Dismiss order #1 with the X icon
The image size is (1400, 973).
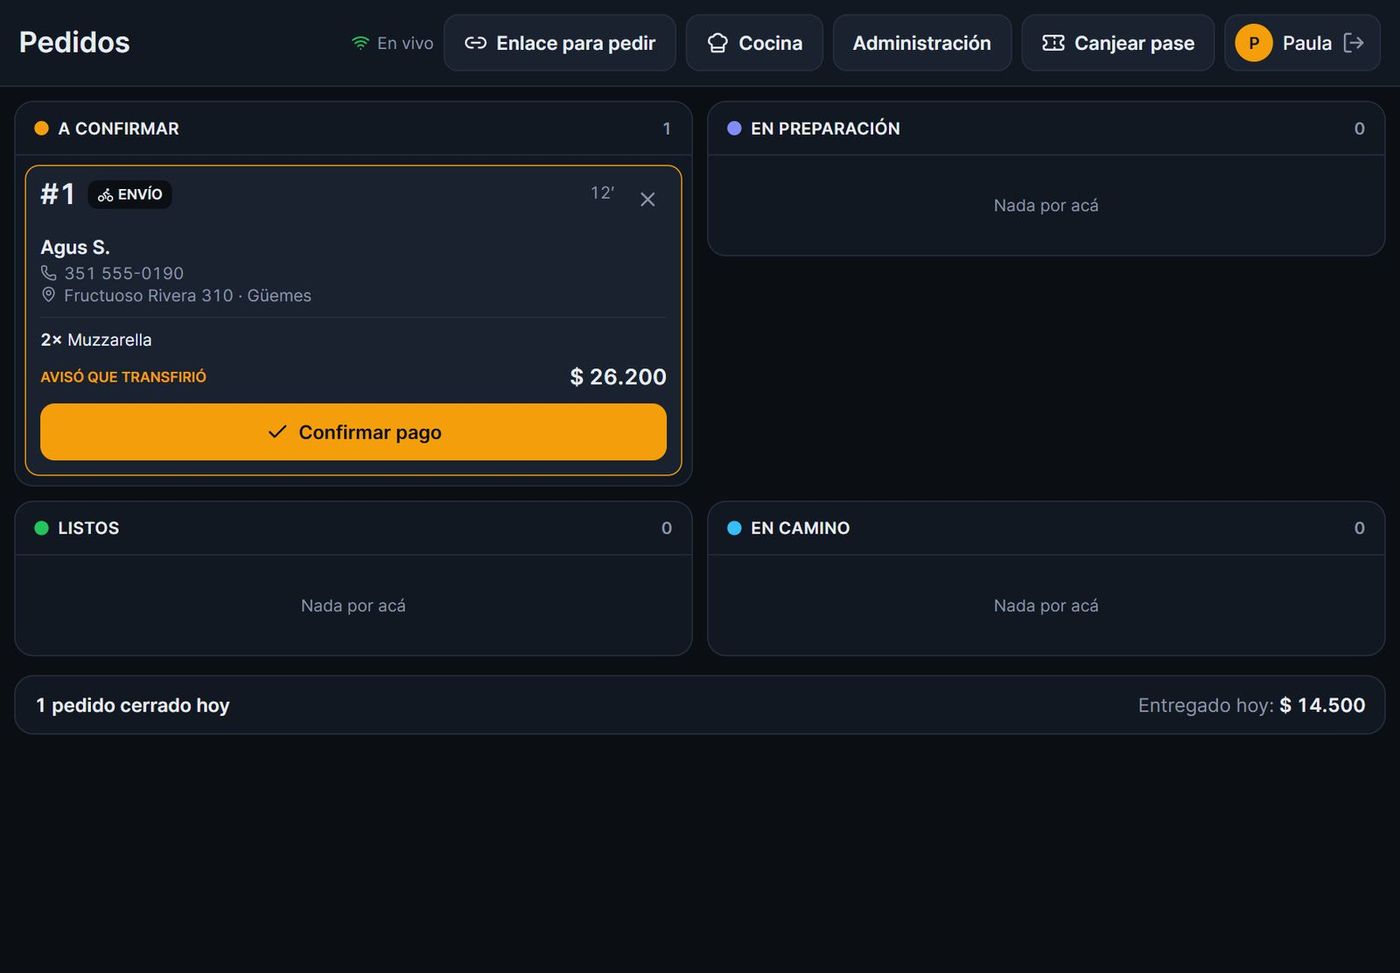(648, 199)
